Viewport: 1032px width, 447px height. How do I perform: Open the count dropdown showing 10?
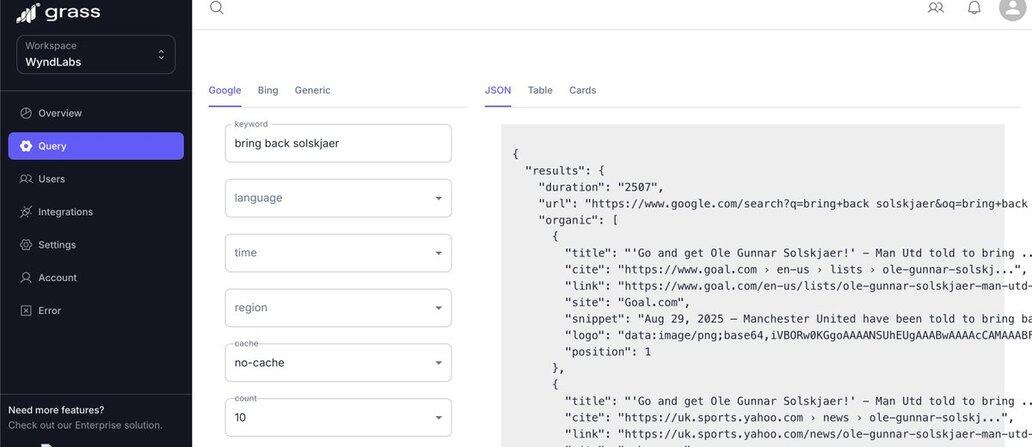pos(338,417)
